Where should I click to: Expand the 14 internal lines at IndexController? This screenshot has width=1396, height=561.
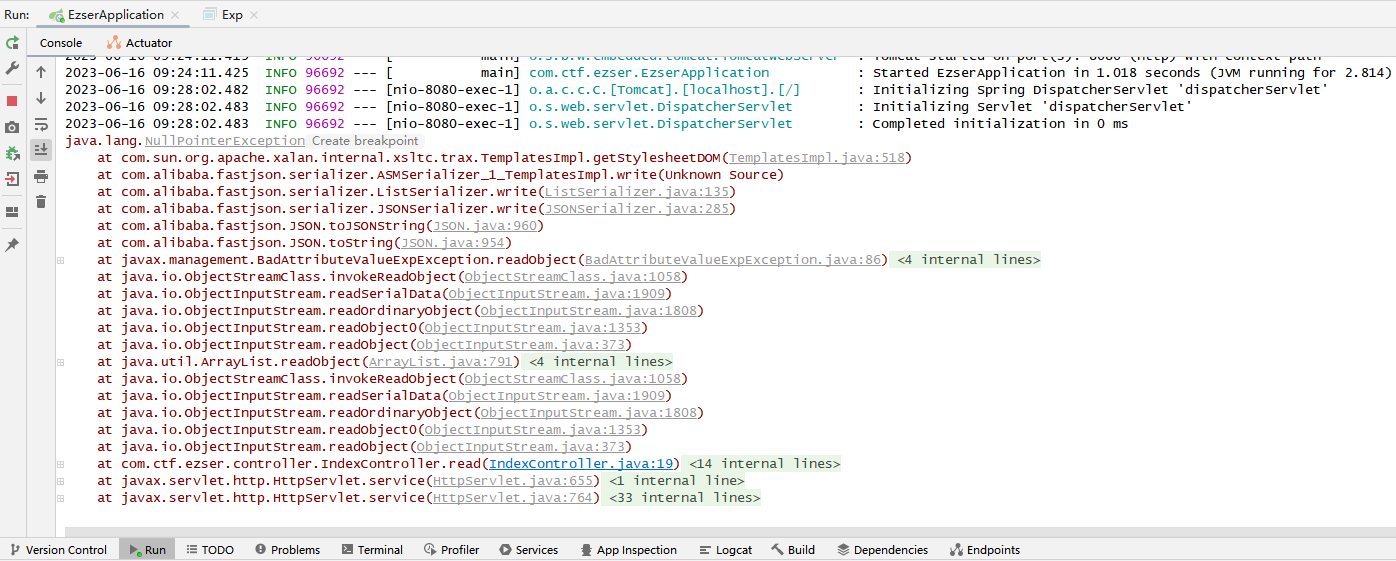(x=765, y=464)
